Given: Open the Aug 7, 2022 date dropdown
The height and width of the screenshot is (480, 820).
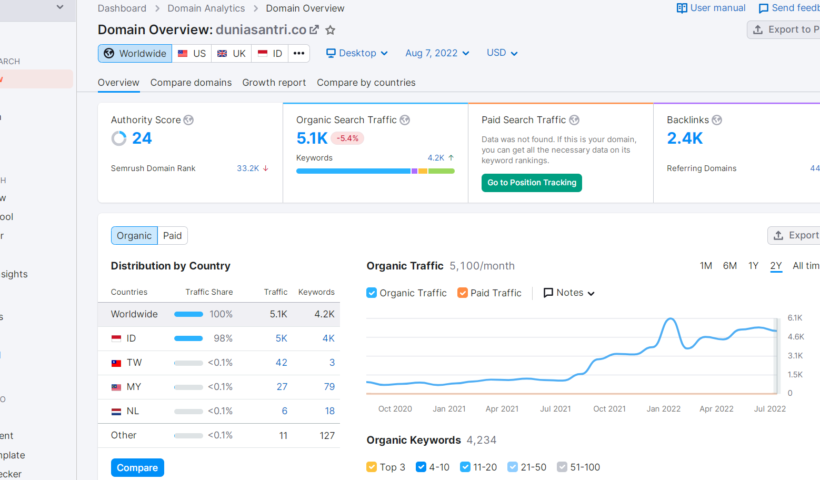Looking at the screenshot, I should point(437,53).
